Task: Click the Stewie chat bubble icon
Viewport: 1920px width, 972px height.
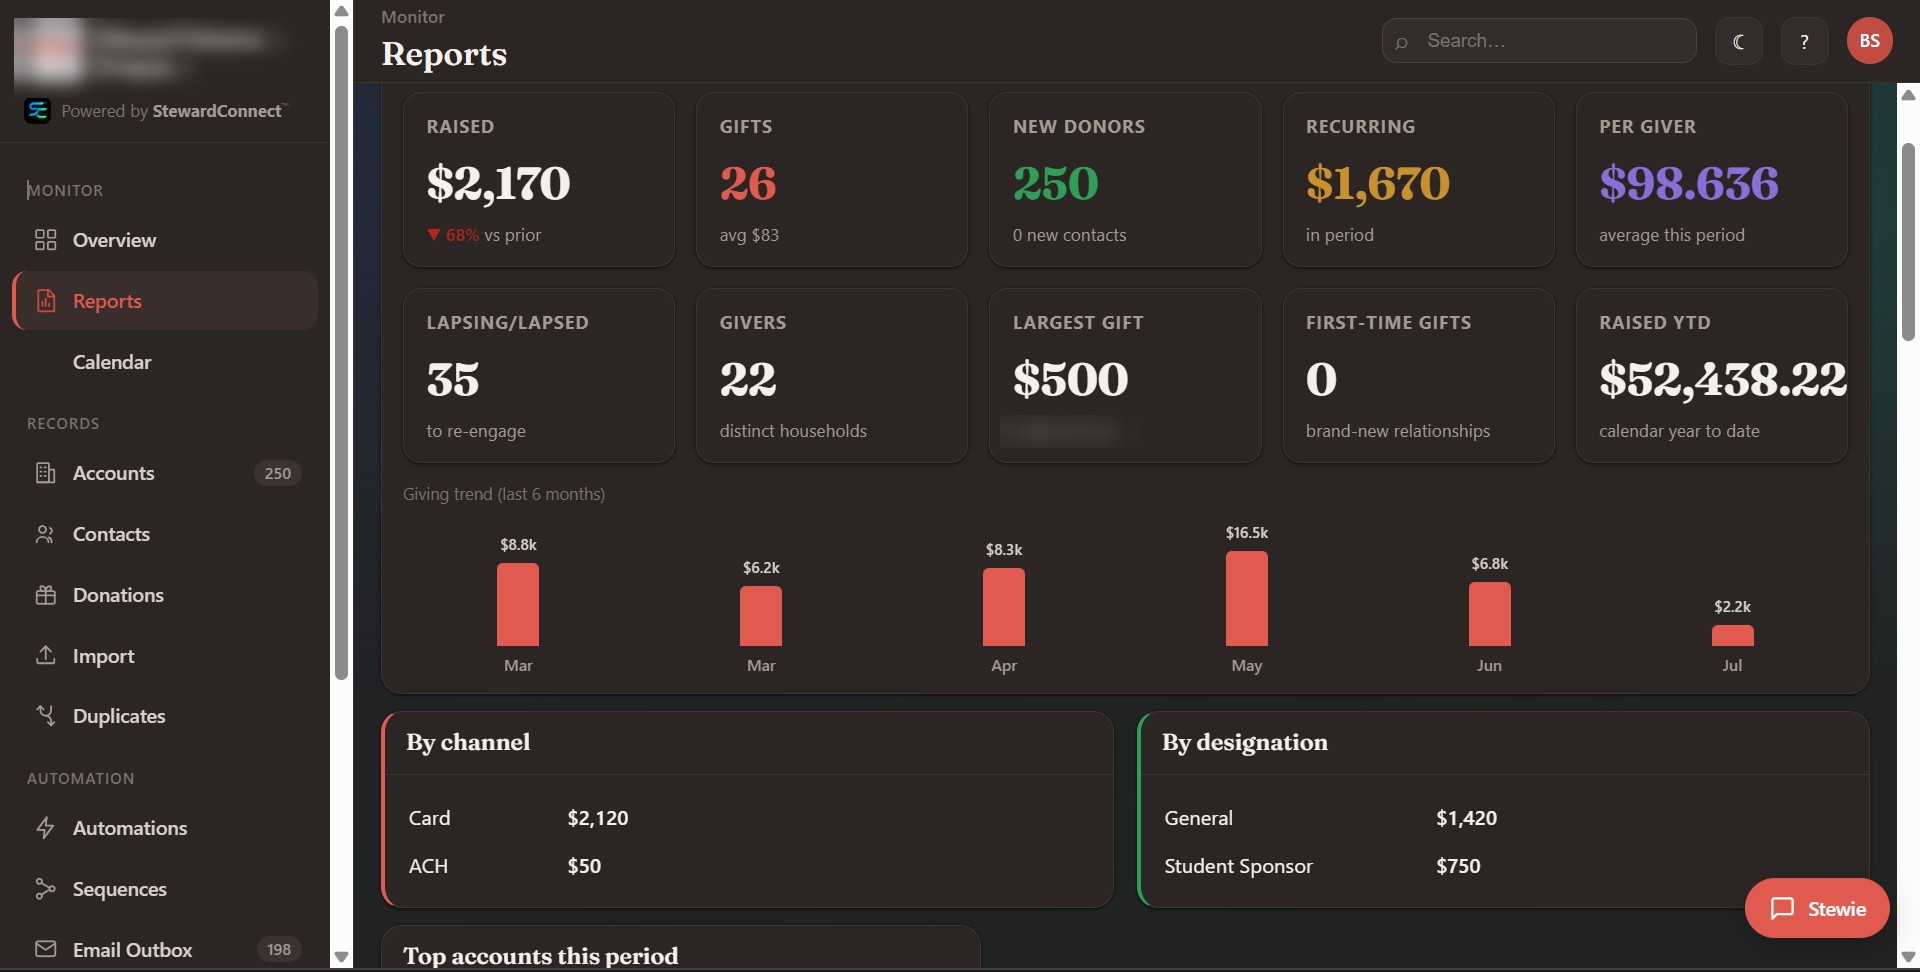Action: 1782,908
